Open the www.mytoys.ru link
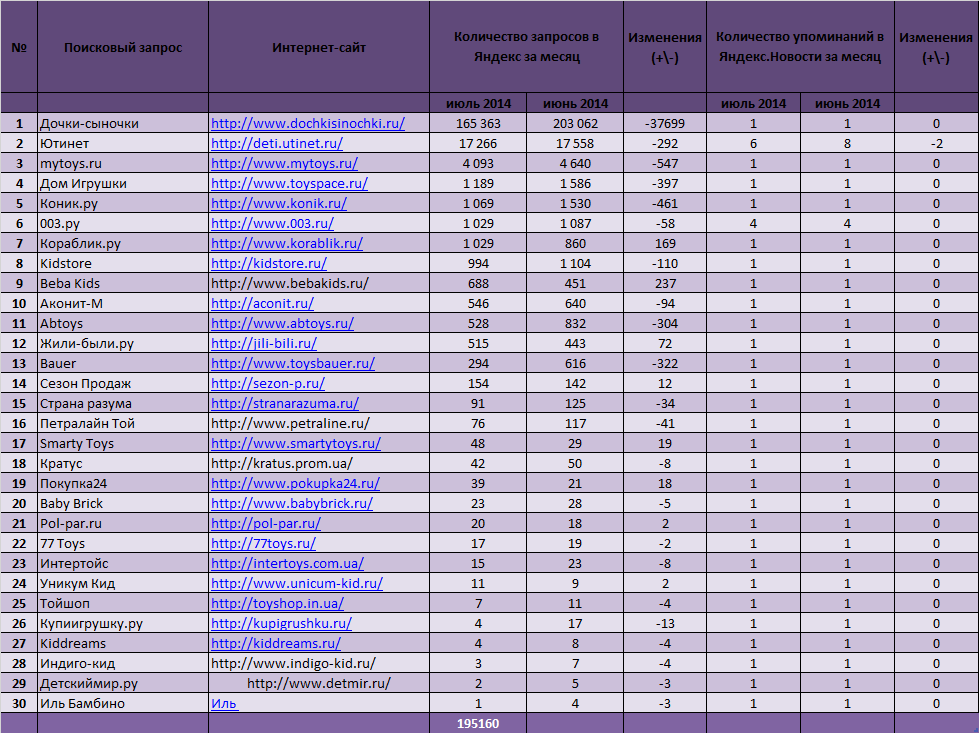The height and width of the screenshot is (733, 979). [x=284, y=164]
